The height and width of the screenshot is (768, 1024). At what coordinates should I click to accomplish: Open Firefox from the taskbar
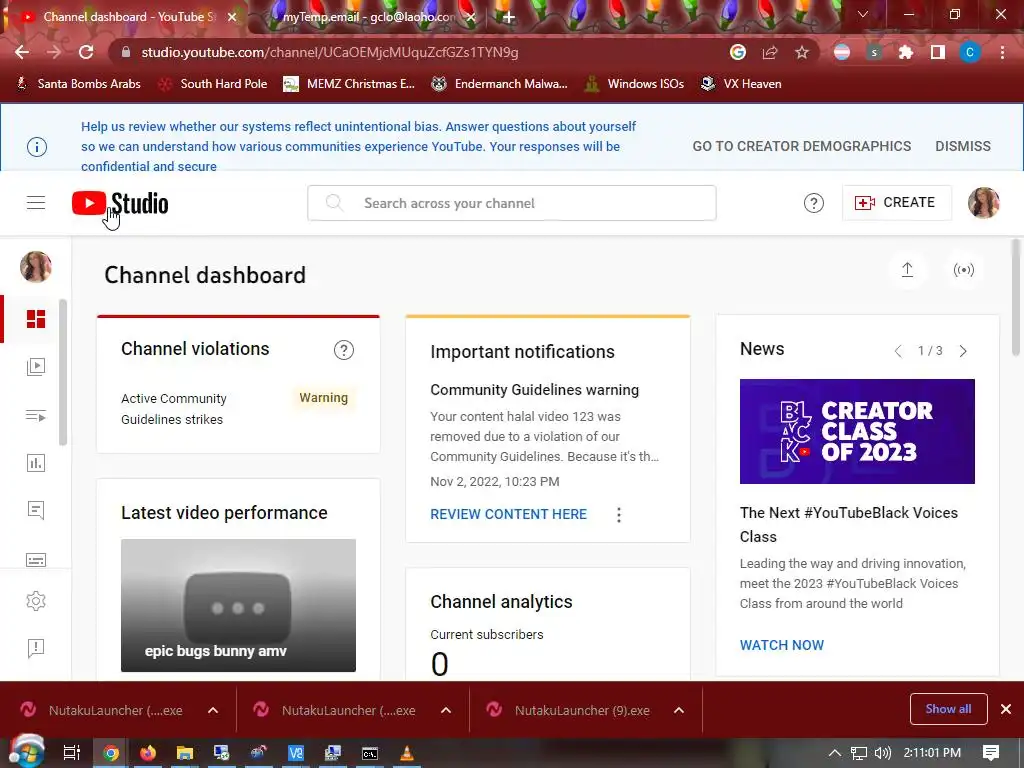tap(148, 753)
